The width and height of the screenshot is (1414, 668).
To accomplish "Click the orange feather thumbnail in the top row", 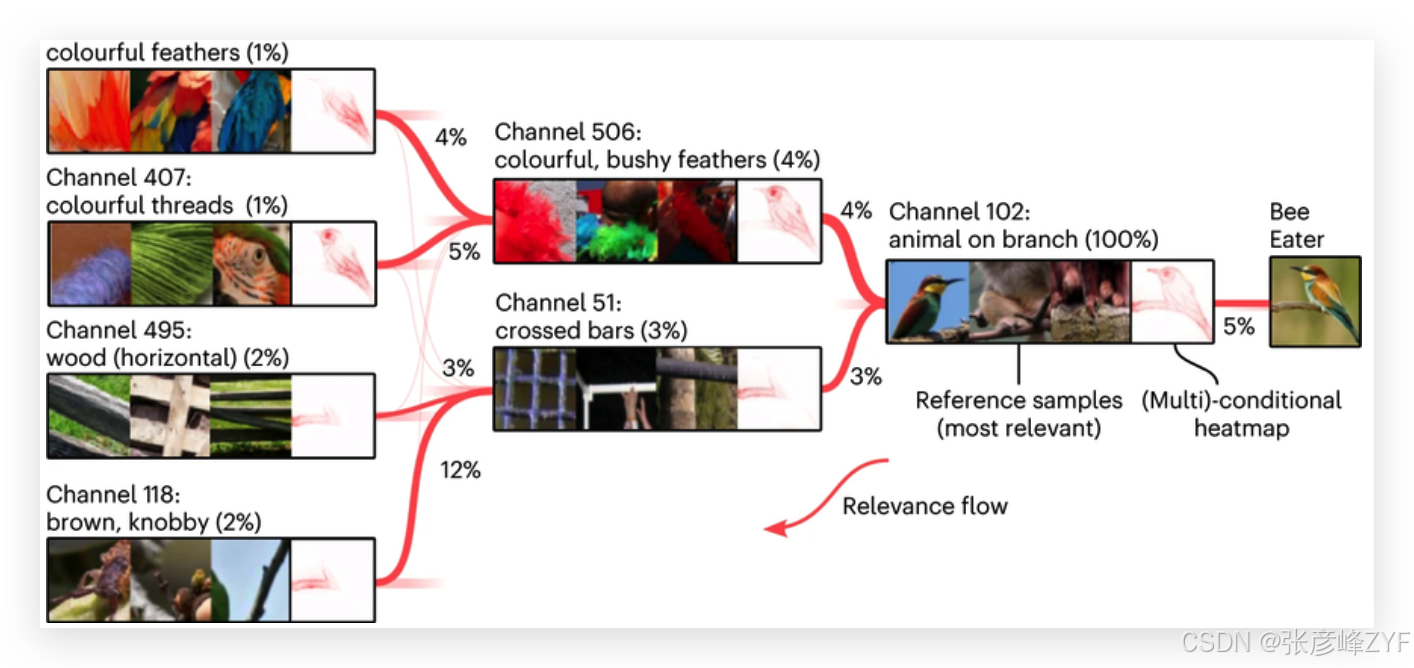I will pos(89,110).
